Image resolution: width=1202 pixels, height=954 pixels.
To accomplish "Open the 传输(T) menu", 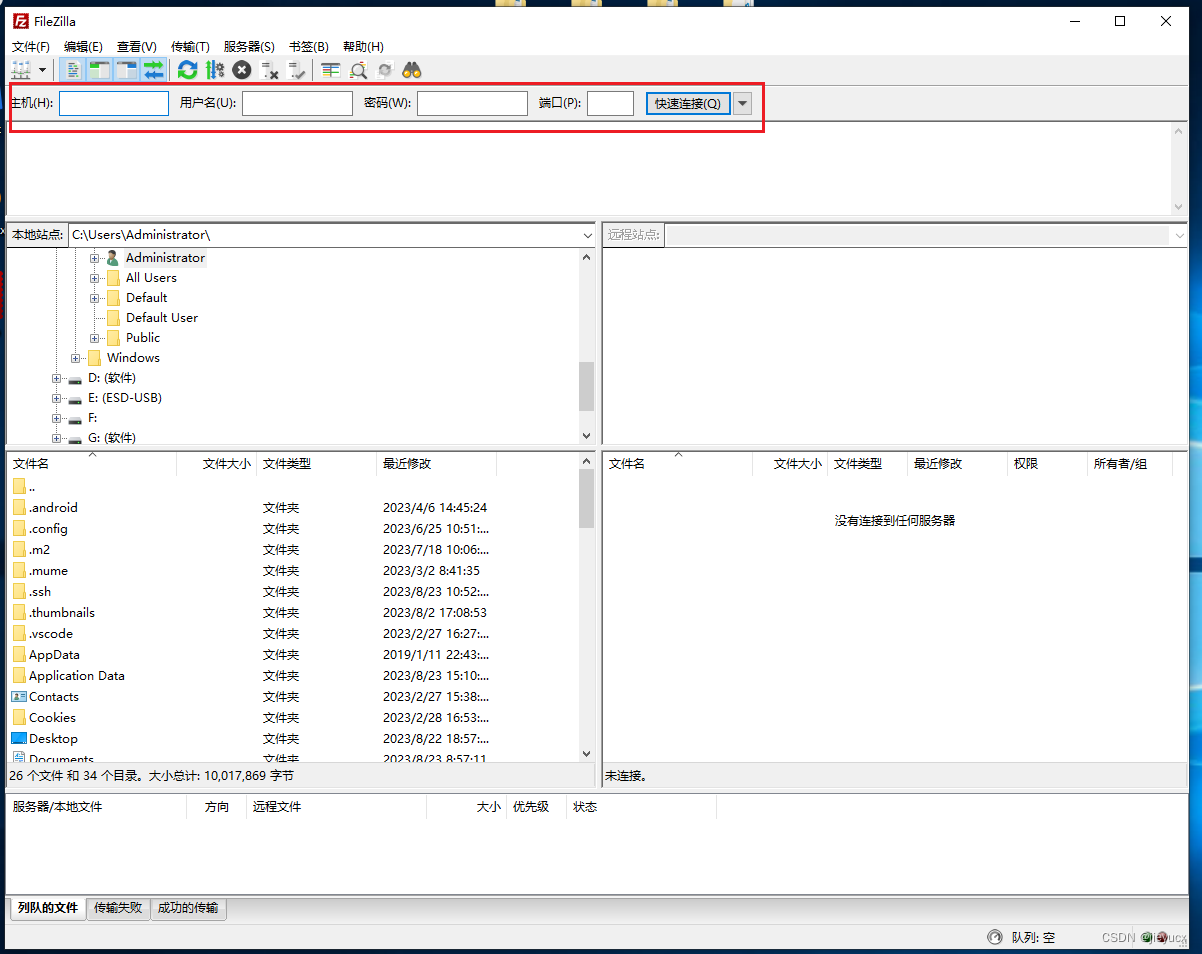I will click(x=190, y=47).
